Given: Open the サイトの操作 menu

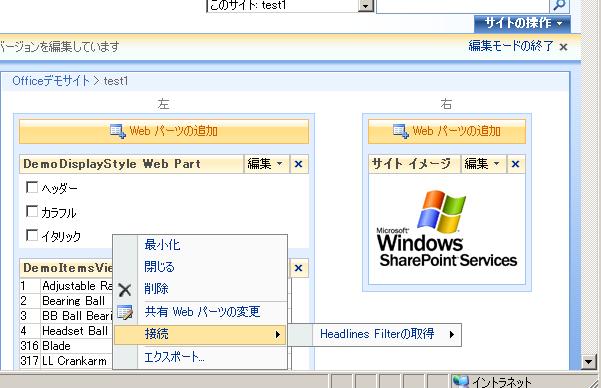Looking at the screenshot, I should click(522, 23).
